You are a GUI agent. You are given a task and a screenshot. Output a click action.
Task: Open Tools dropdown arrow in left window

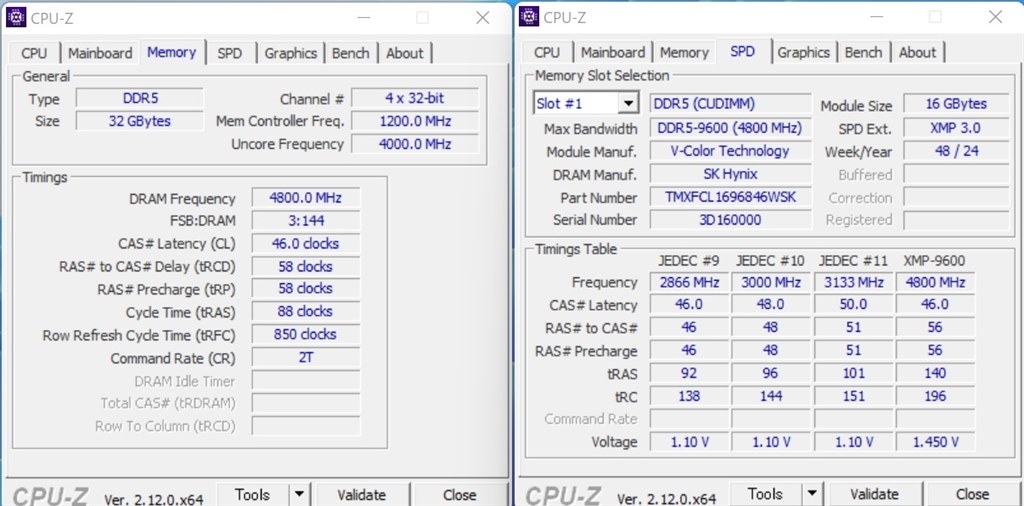point(299,495)
